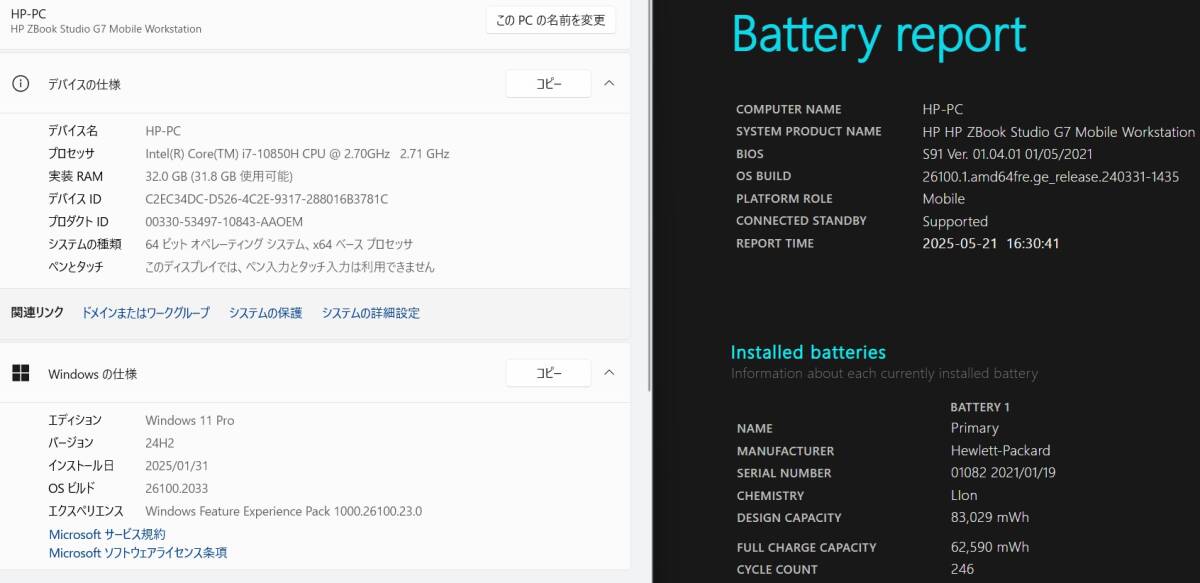Select the design capacity 83,029 mWh

[x=989, y=517]
